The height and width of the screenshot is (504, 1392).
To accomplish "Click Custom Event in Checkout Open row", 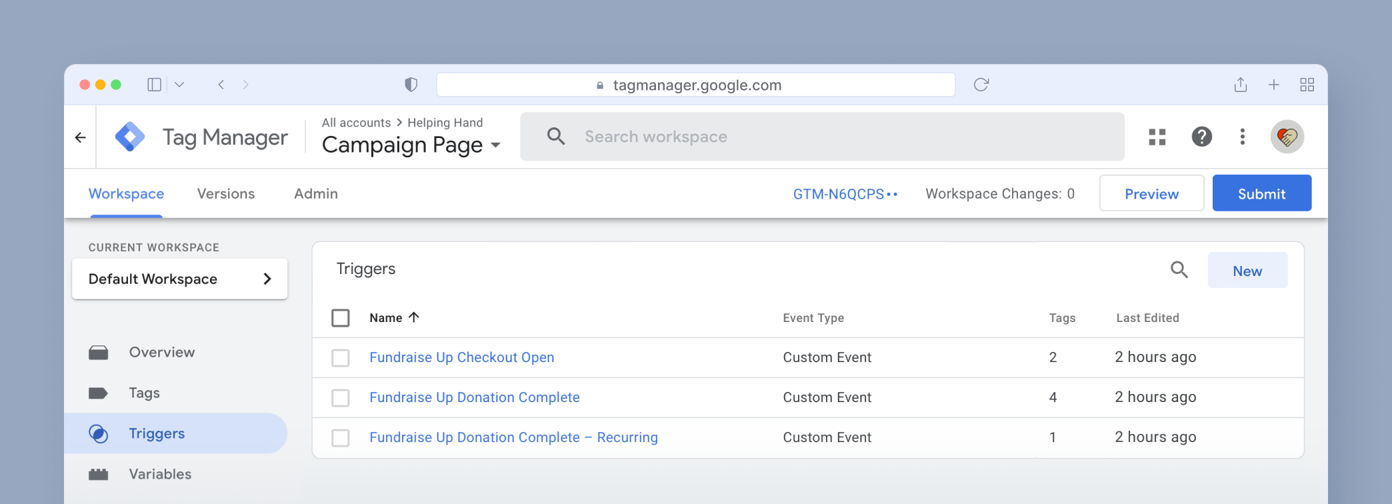I will click(x=827, y=357).
